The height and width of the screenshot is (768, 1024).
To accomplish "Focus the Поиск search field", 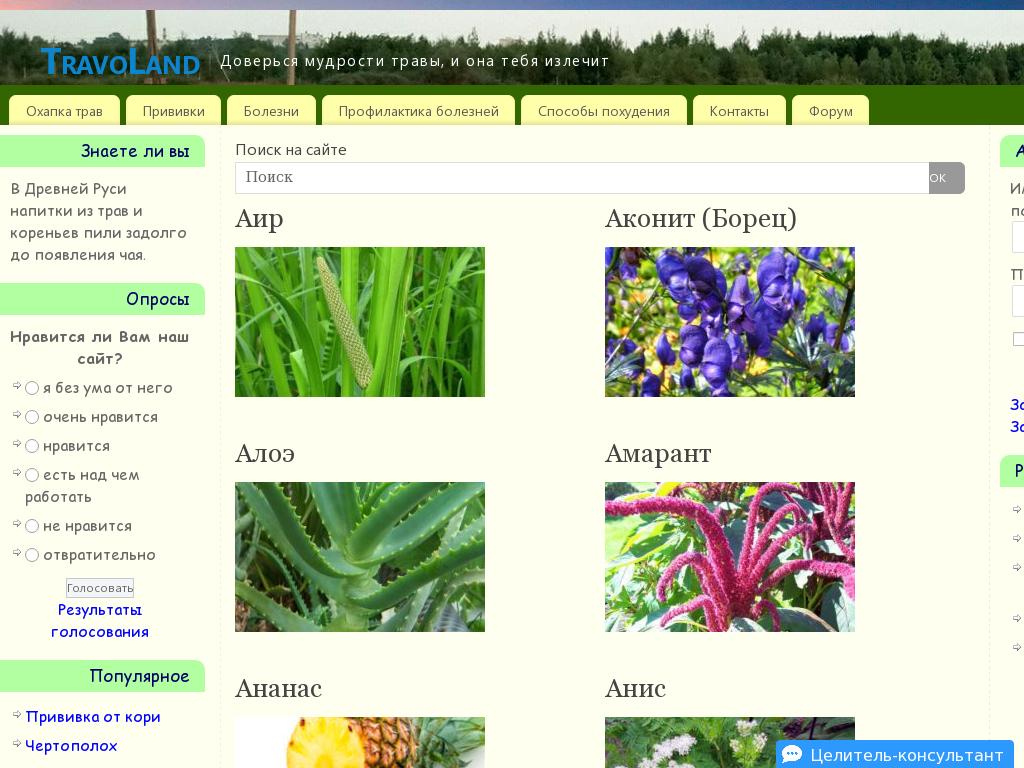I will (582, 178).
